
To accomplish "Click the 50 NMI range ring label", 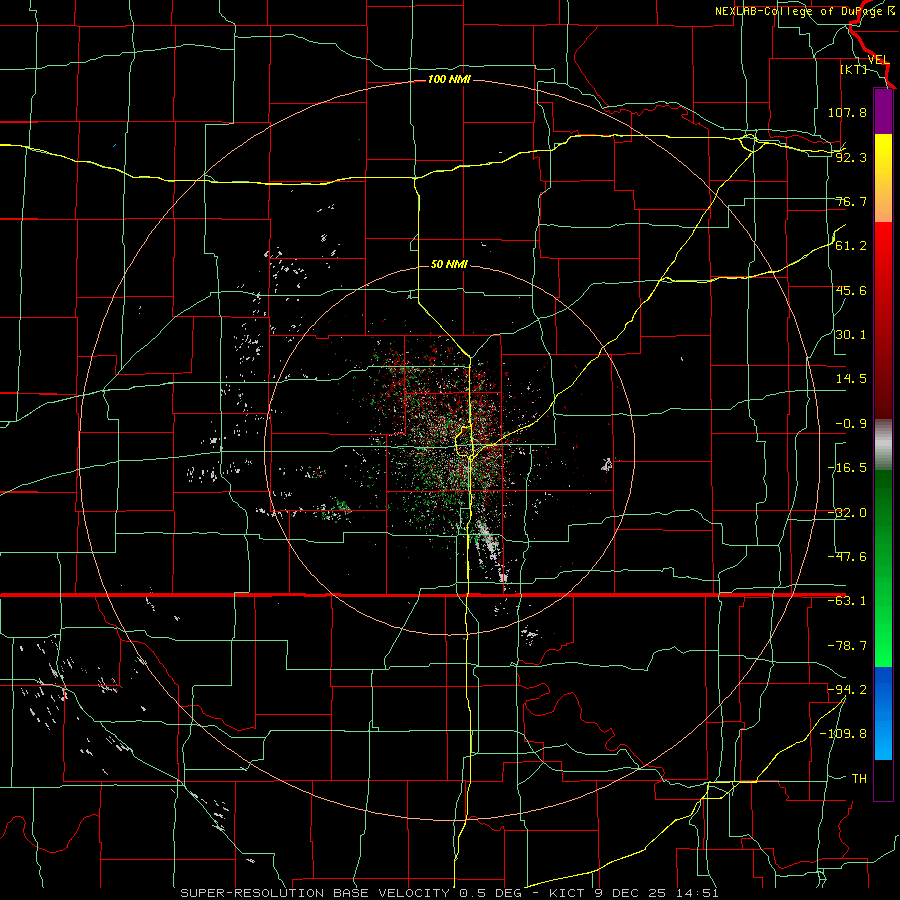I will click(449, 264).
